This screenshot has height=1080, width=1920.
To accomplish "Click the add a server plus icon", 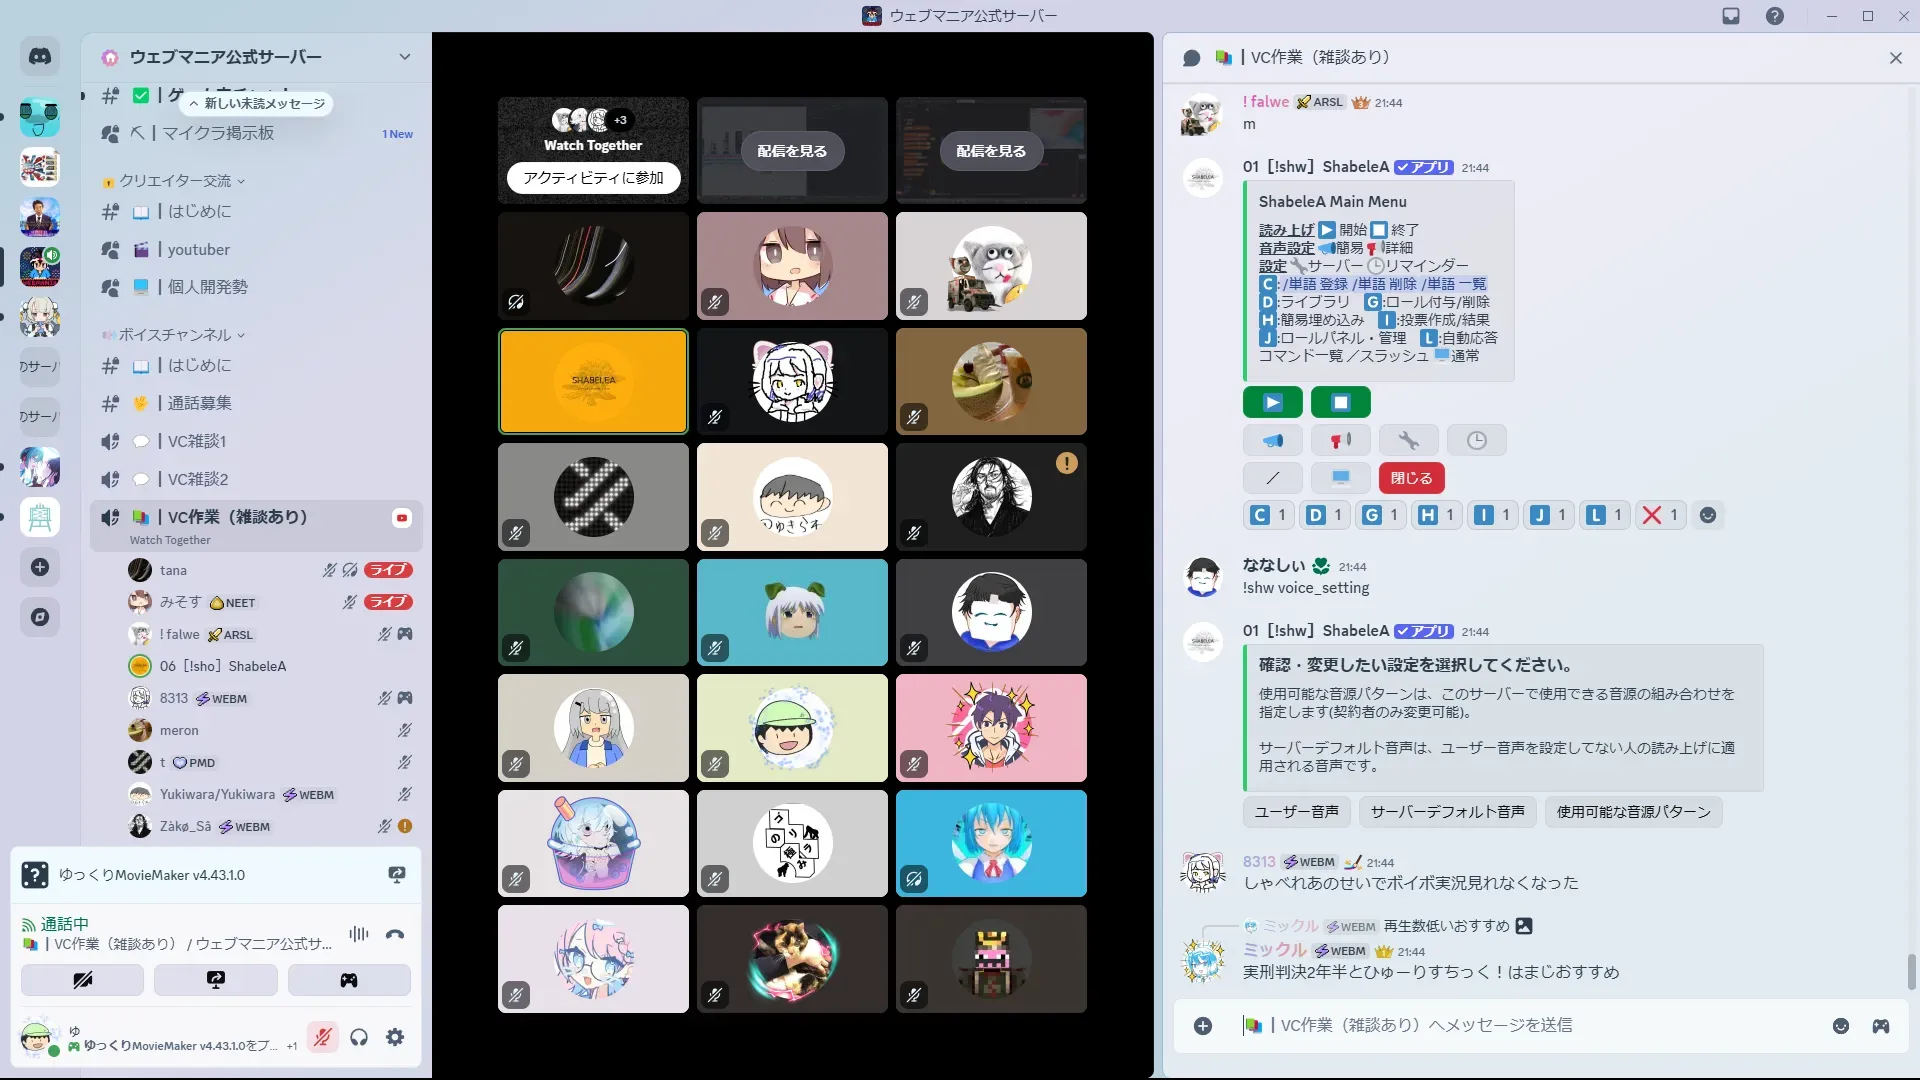I will pos(40,567).
